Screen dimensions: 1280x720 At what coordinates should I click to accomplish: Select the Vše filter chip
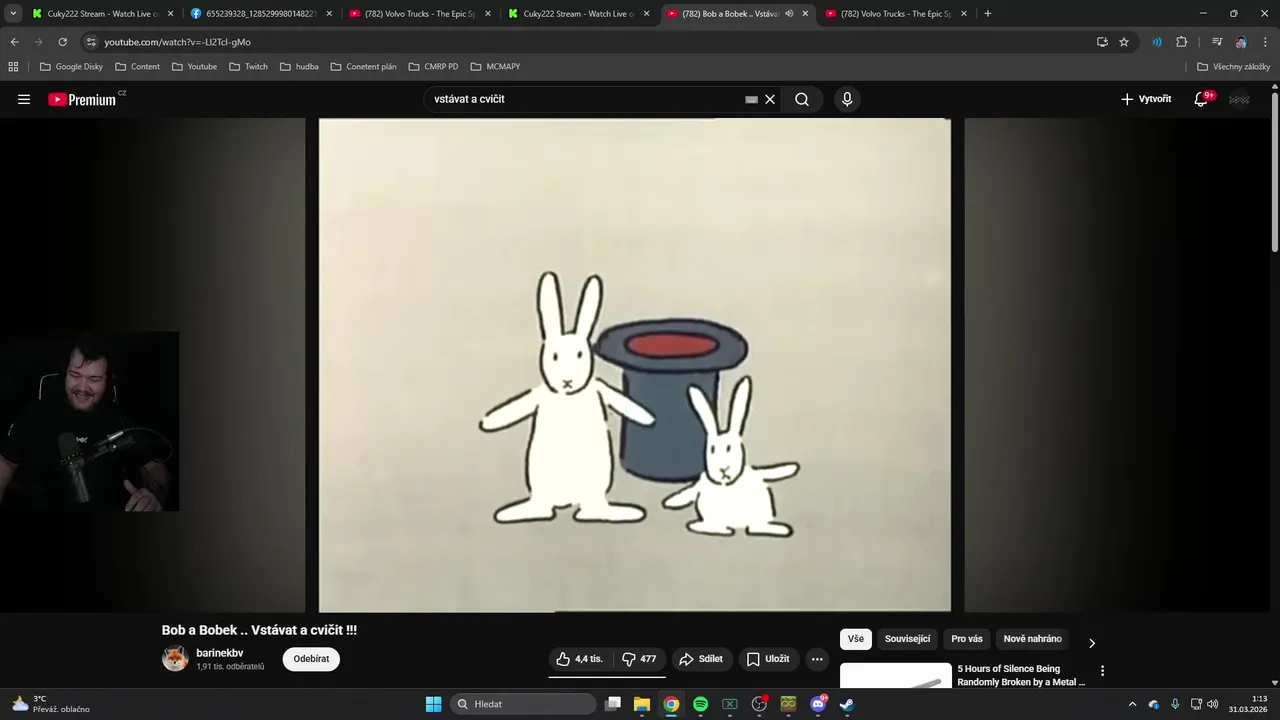click(x=856, y=639)
